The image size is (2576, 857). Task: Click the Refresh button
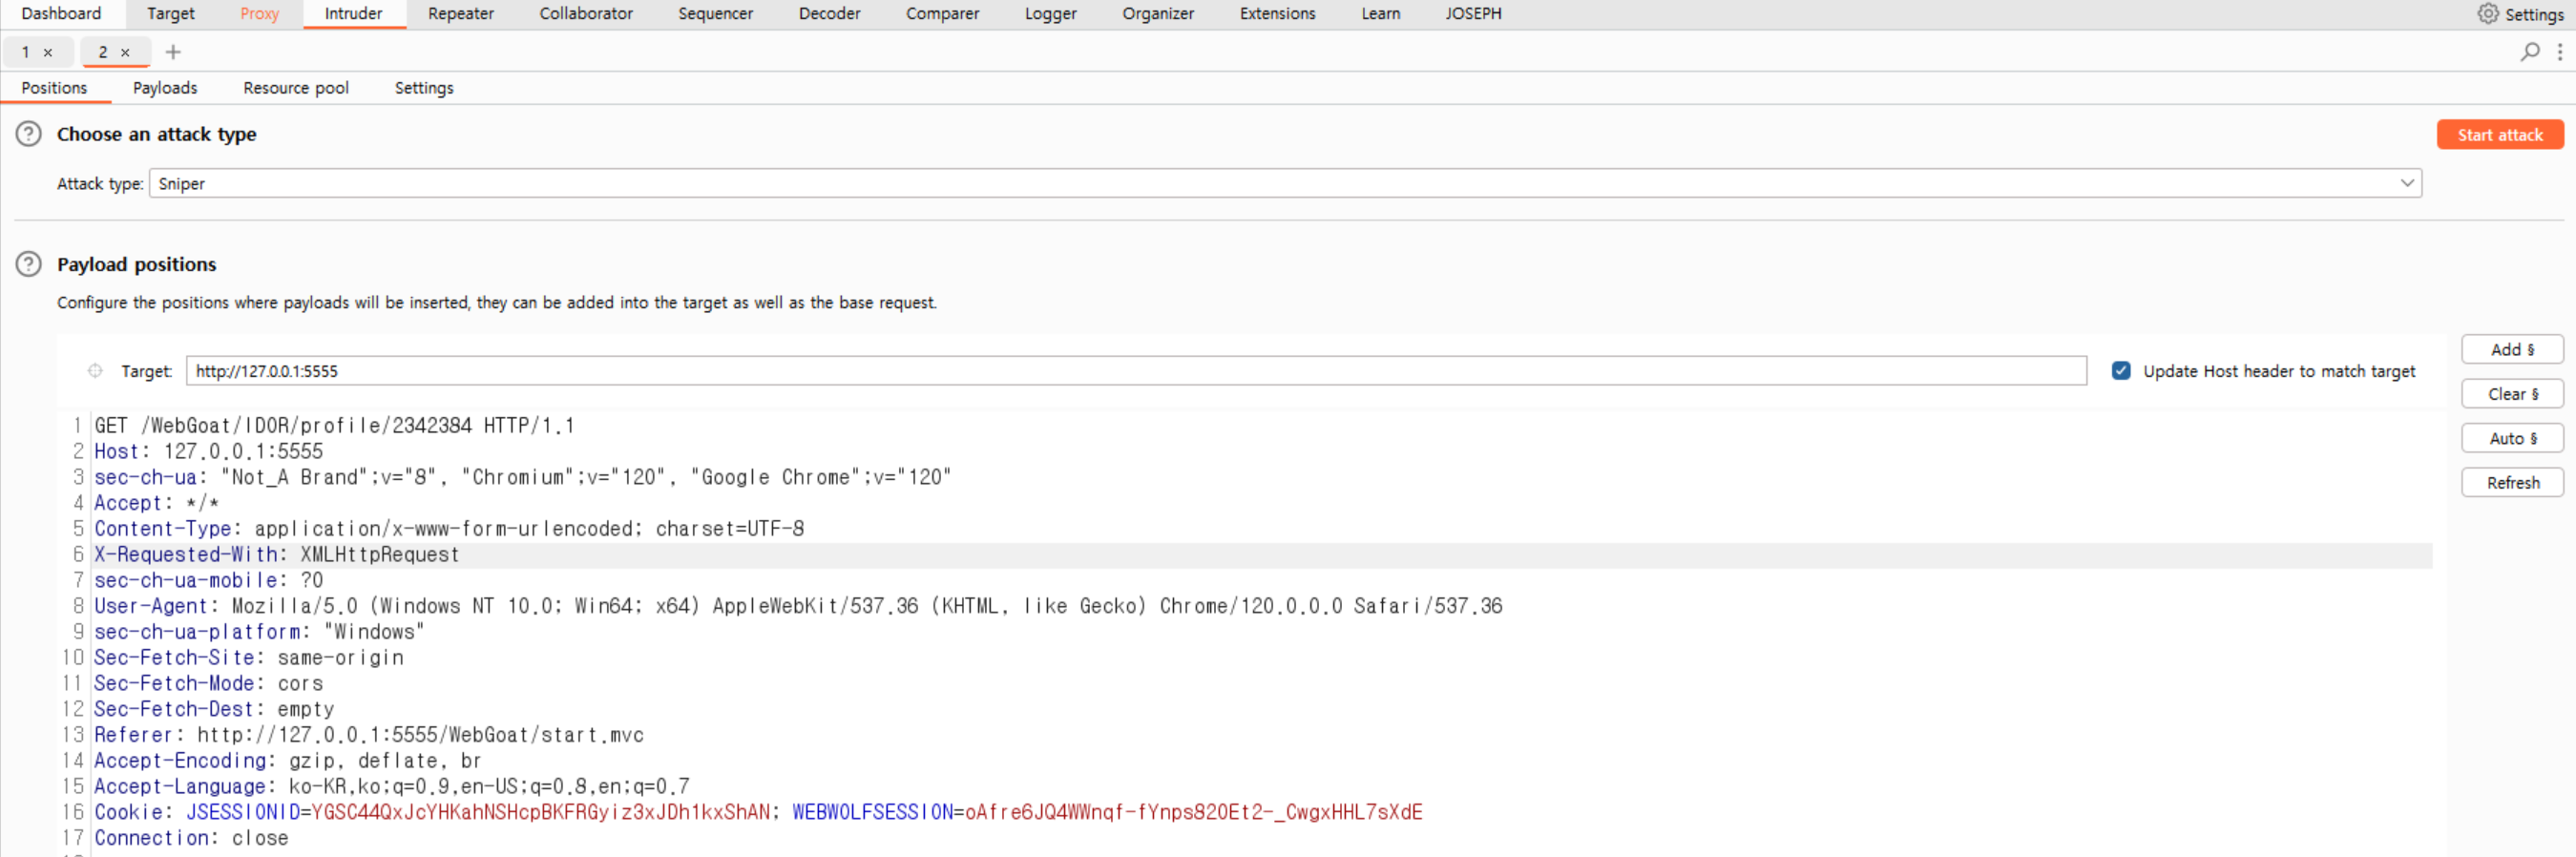pos(2511,482)
